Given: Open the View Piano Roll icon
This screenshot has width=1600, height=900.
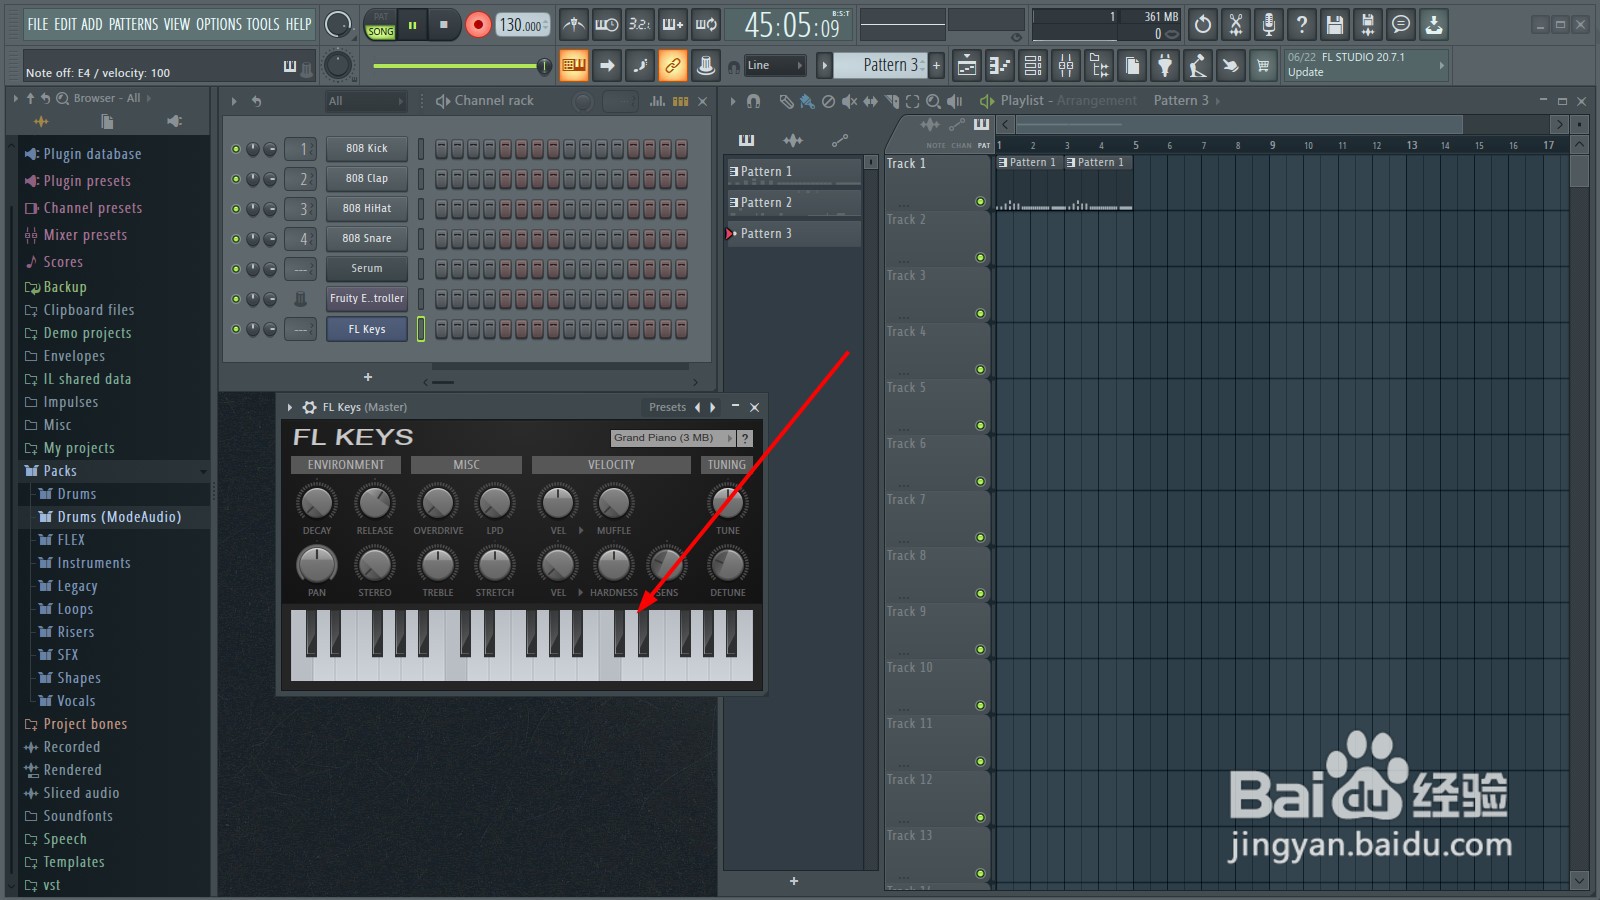Looking at the screenshot, I should [x=1000, y=66].
